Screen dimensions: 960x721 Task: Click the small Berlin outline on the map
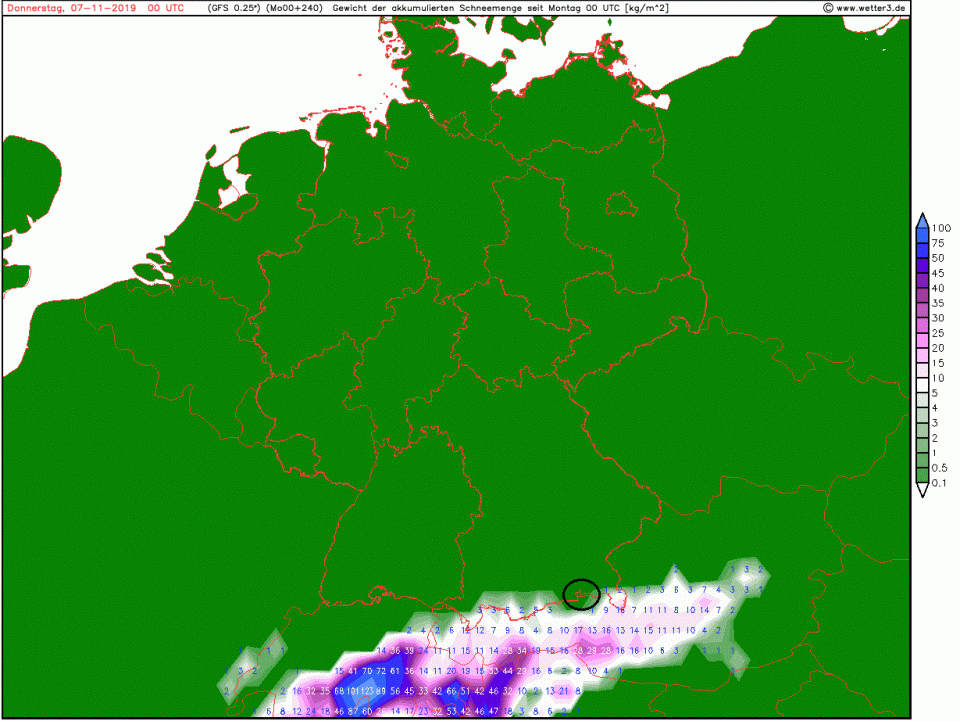pyautogui.click(x=621, y=205)
